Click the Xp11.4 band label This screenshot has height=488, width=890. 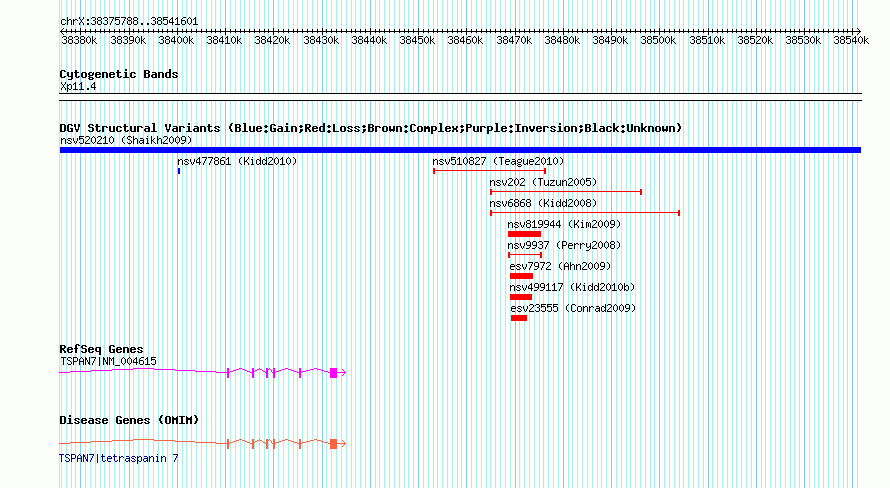point(78,86)
